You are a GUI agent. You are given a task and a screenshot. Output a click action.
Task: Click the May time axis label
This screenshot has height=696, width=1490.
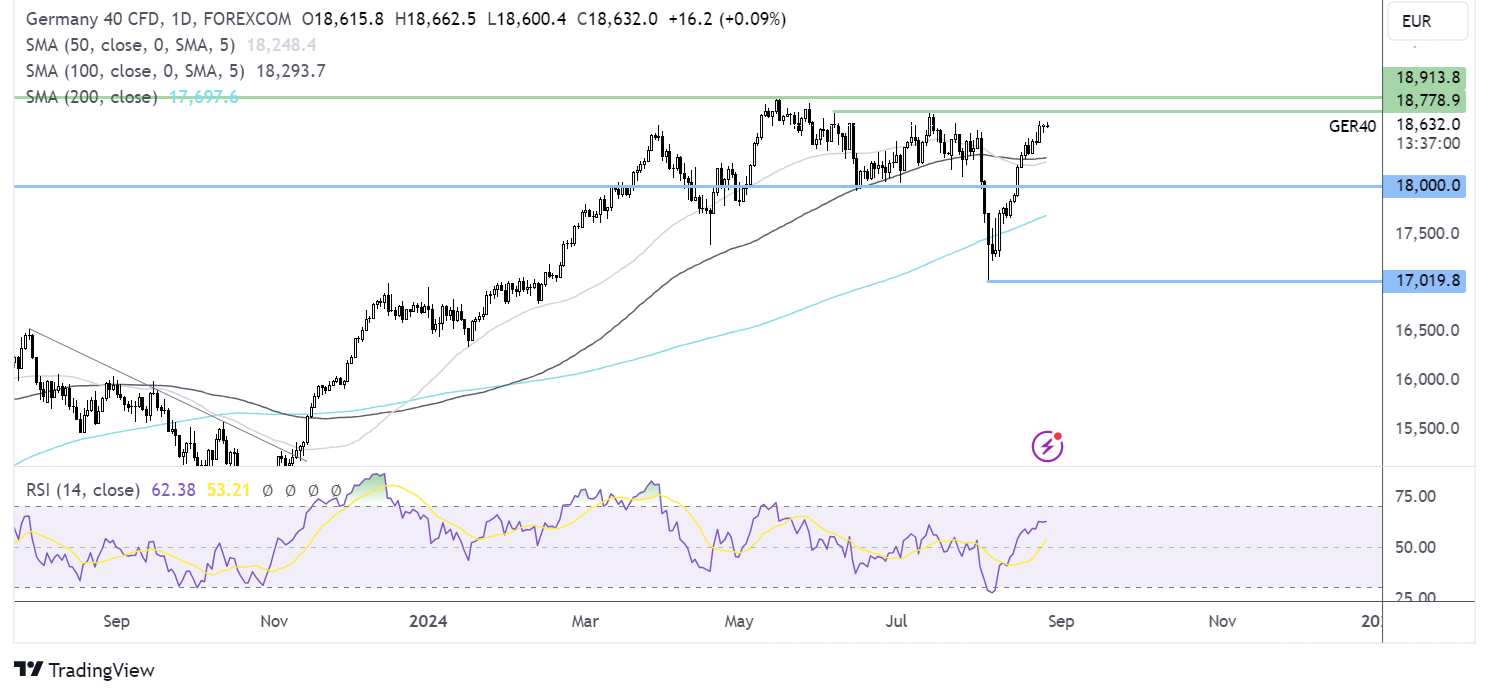click(x=740, y=621)
